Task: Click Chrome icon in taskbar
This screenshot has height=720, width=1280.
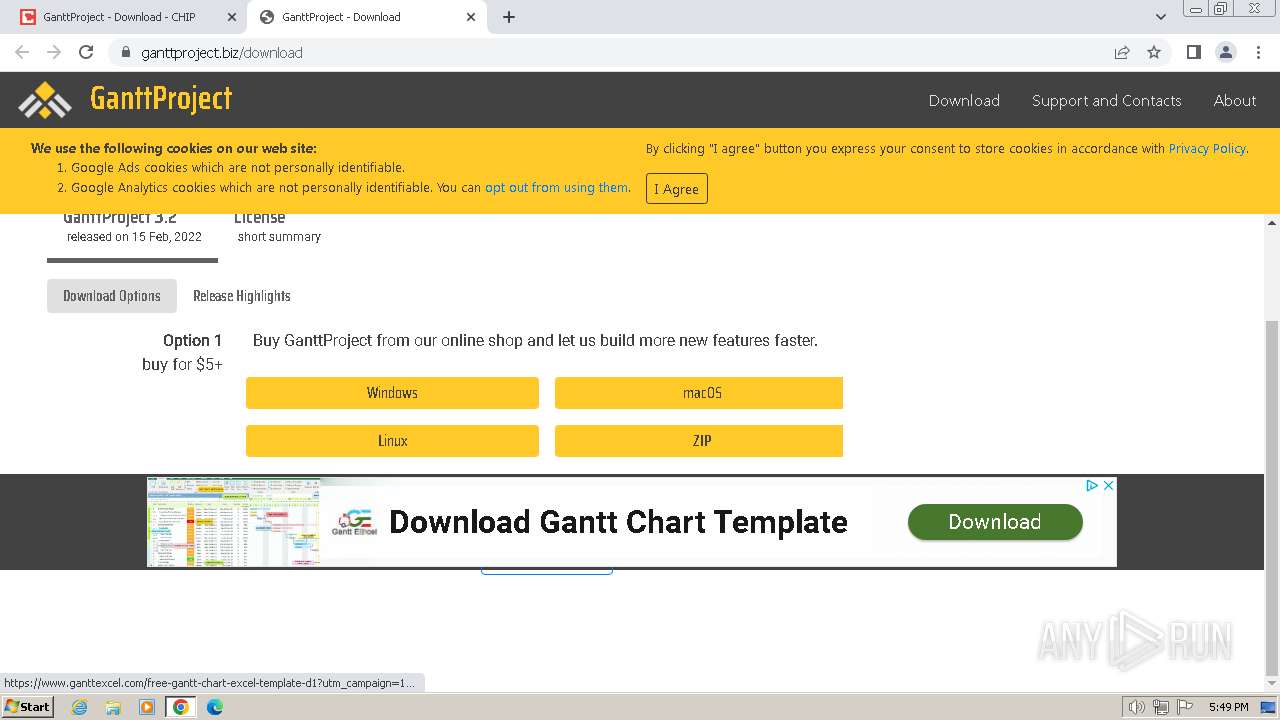Action: click(181, 707)
